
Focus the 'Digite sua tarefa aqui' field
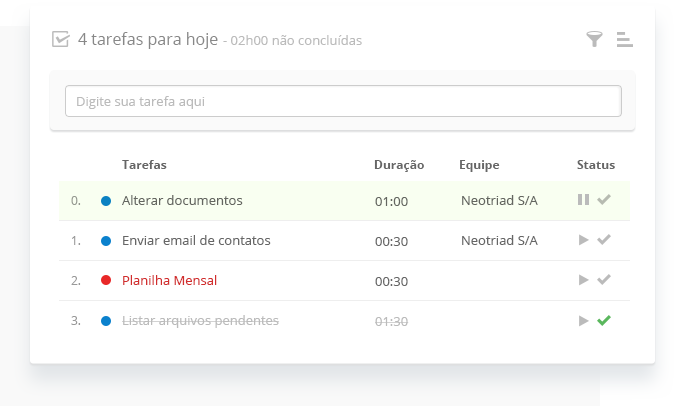(343, 101)
